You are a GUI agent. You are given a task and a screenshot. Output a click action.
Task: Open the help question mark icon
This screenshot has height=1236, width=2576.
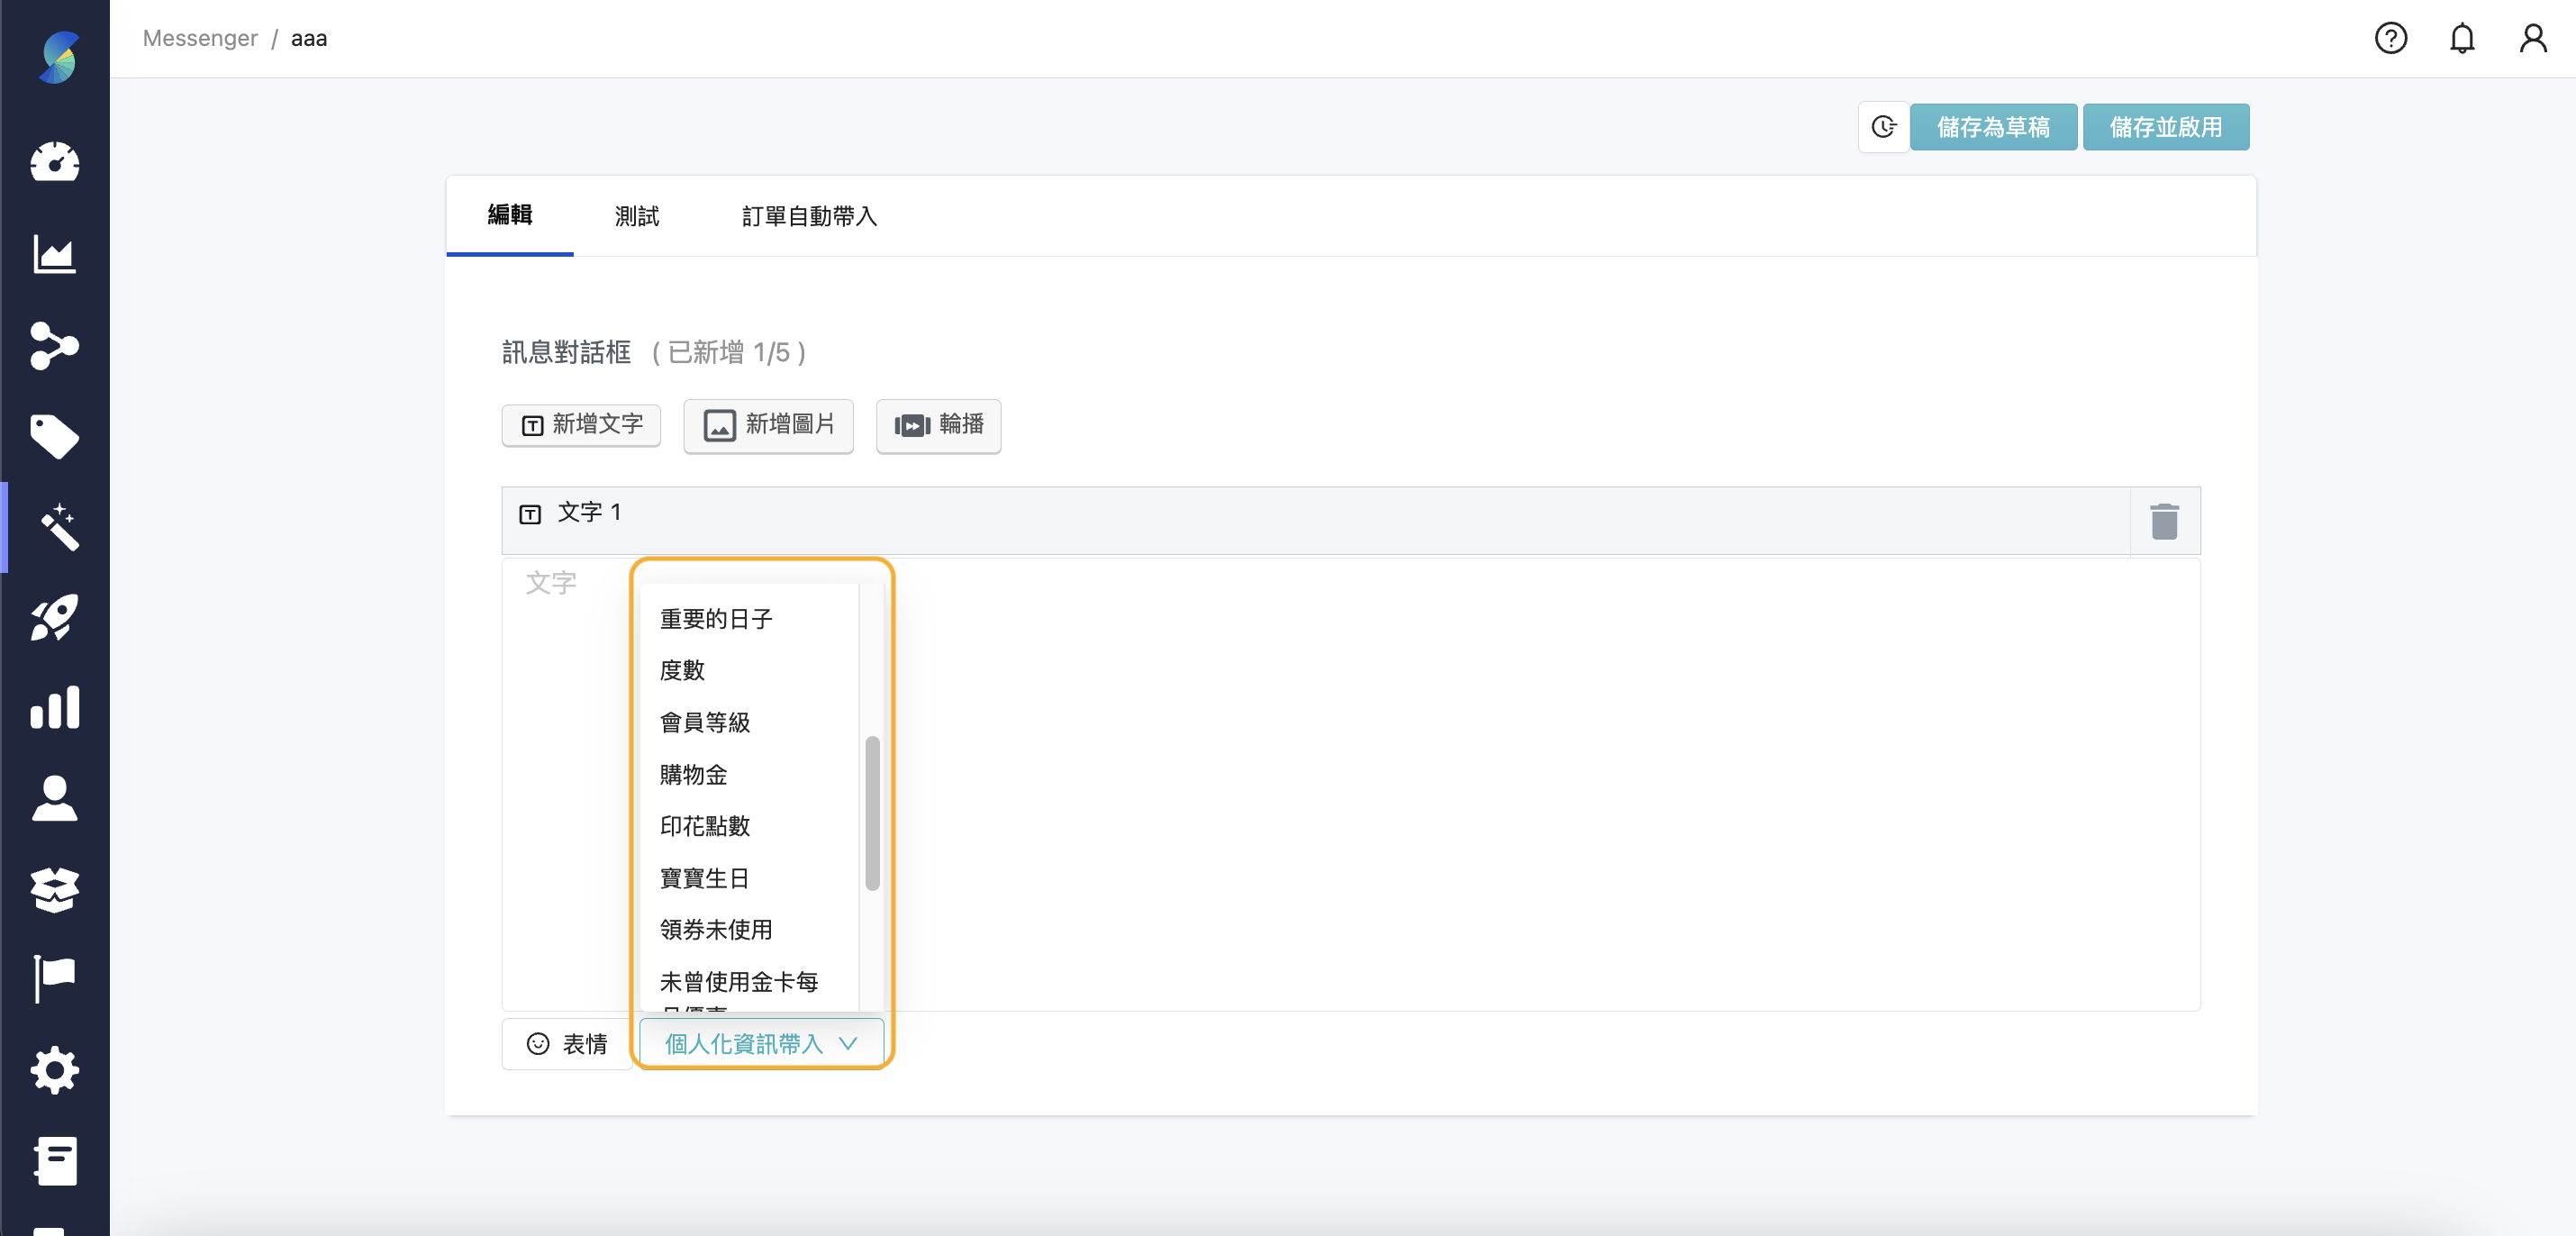click(x=2392, y=38)
